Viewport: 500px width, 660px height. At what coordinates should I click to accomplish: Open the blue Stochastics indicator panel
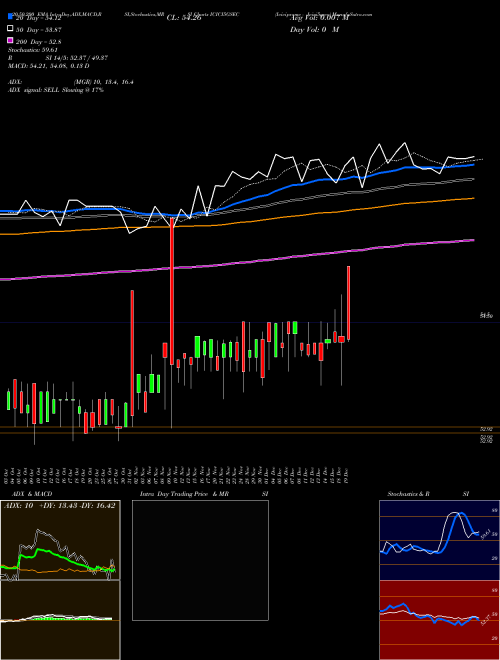[439, 540]
